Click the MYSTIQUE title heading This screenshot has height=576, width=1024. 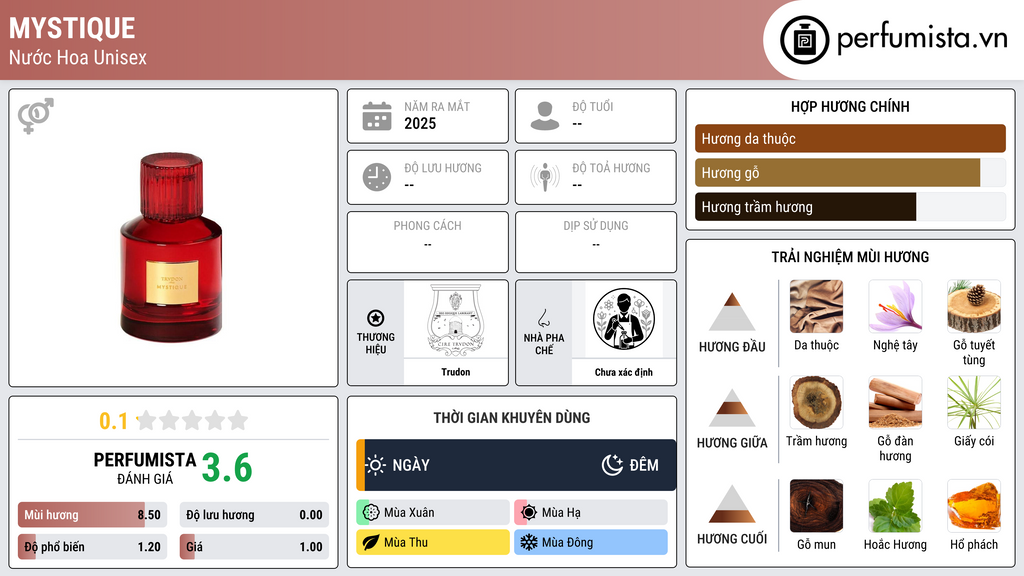point(72,28)
